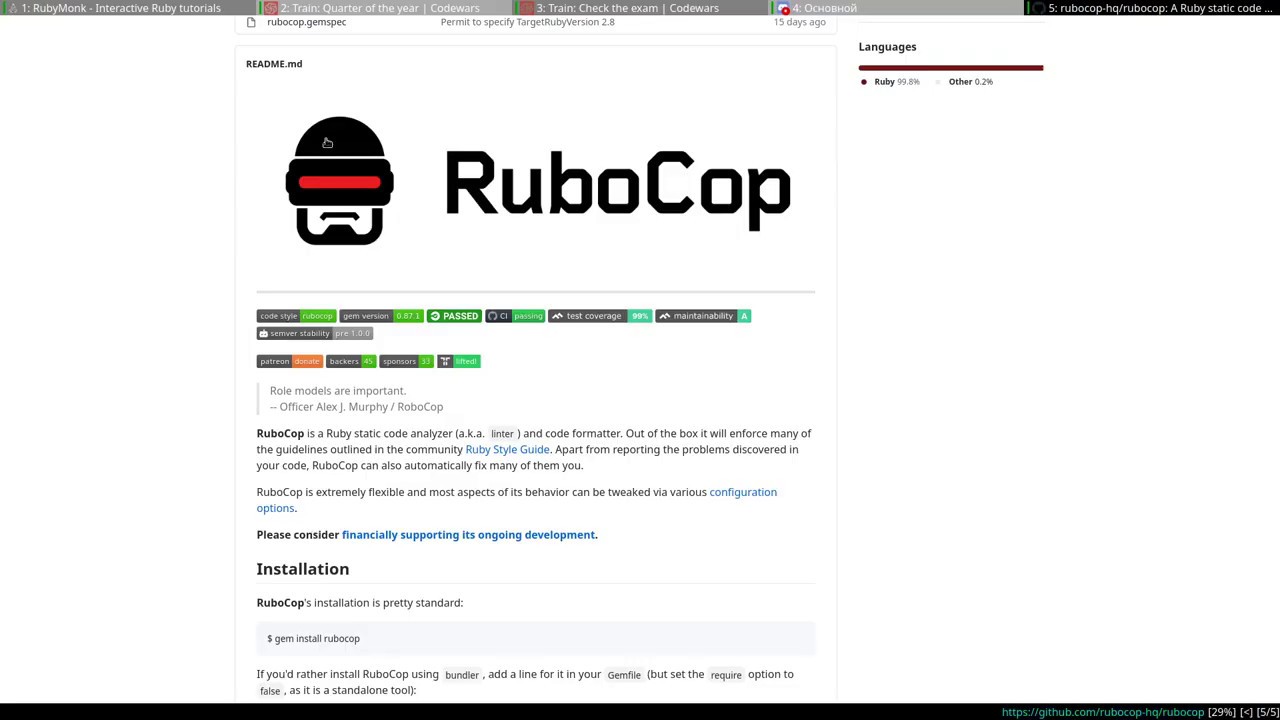Click the Other 0.2% language entry
This screenshot has width=1280, height=720.
[x=964, y=82]
